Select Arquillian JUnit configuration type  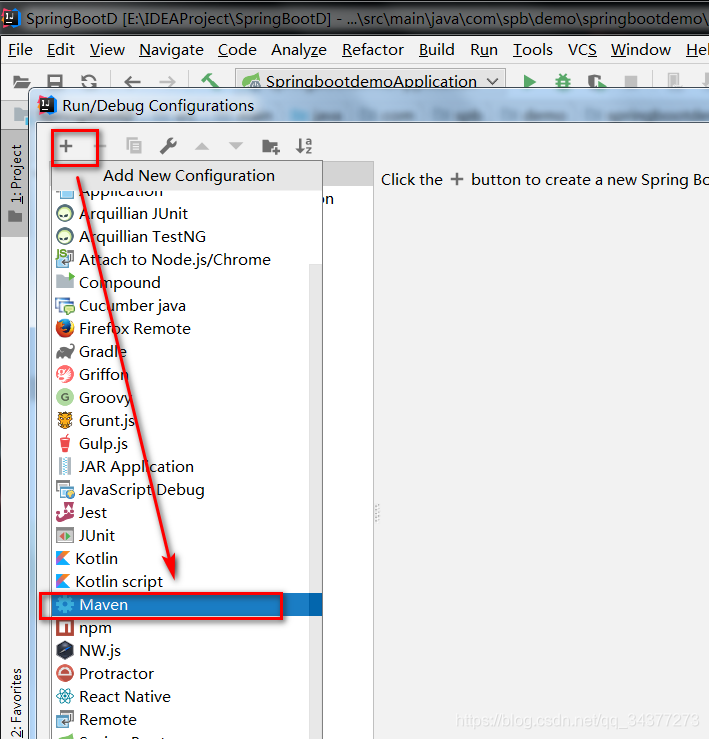tap(187, 214)
